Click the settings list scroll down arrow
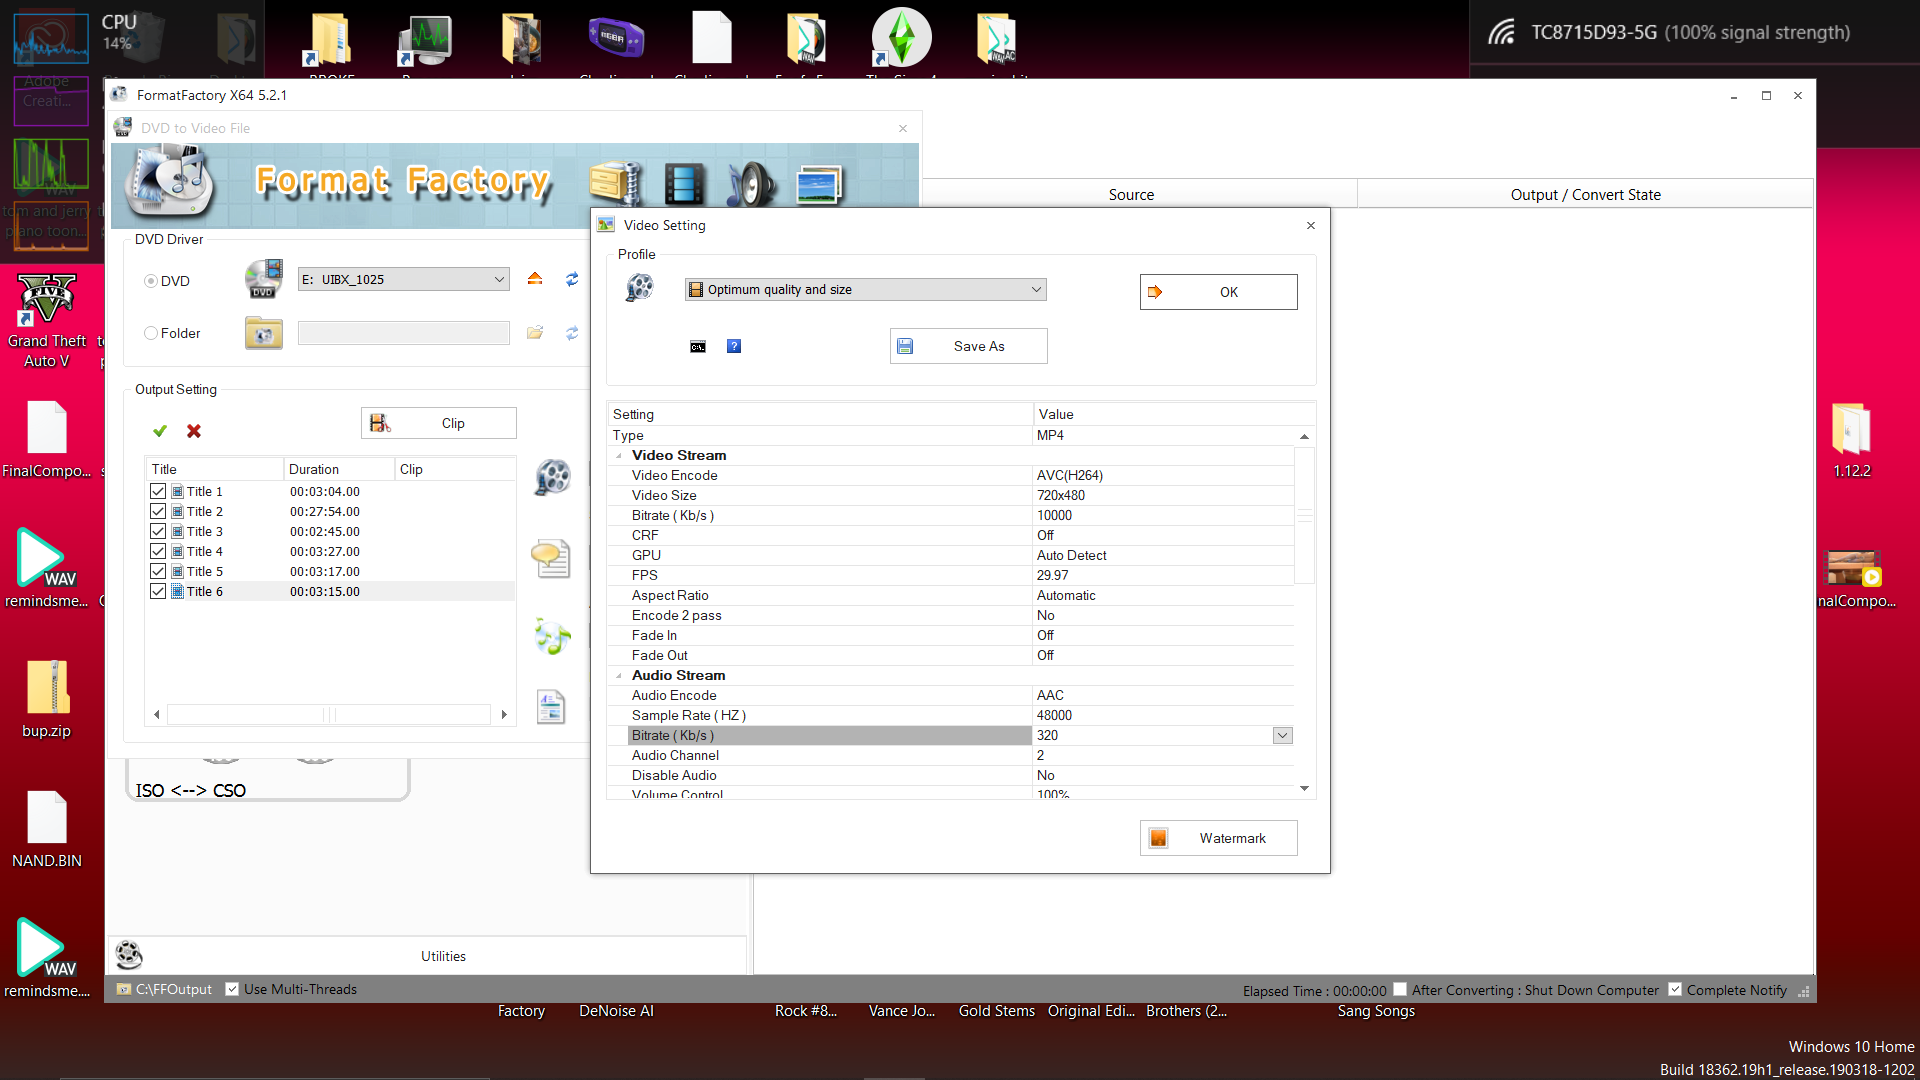The image size is (1920, 1080). pyautogui.click(x=1304, y=789)
